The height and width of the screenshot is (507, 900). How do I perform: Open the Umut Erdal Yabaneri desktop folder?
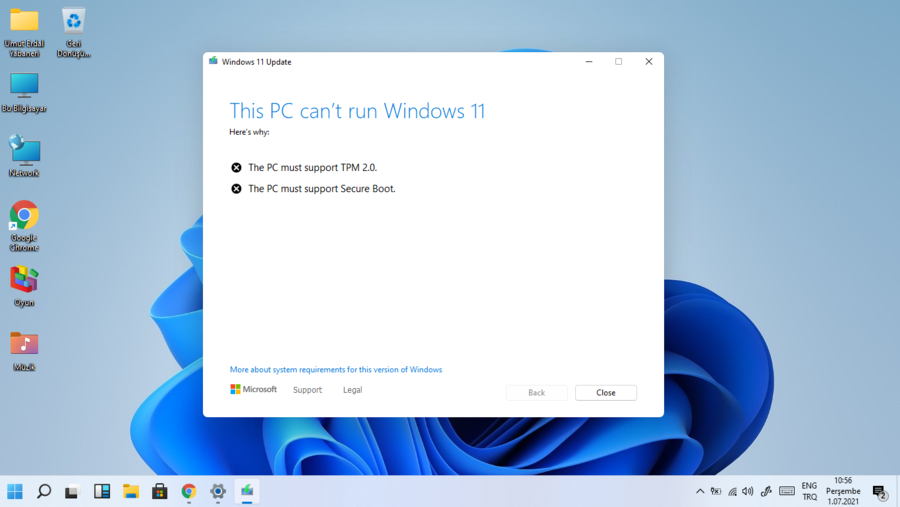pos(24,32)
